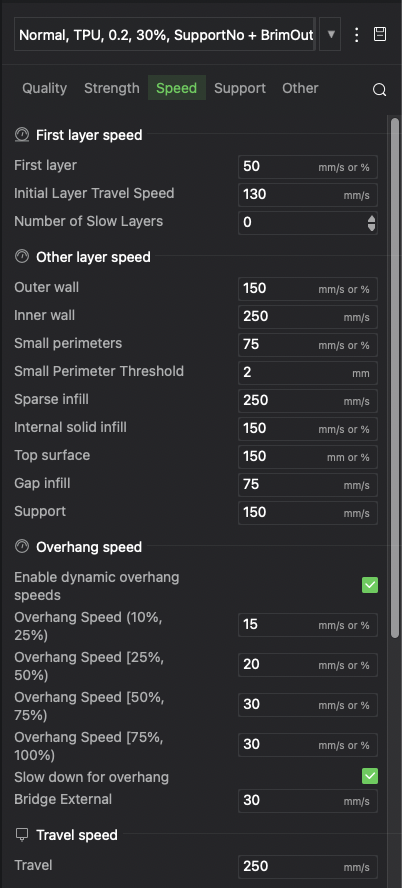Uncheck Slow down for overhang
Viewport: 402px width, 888px height.
click(370, 776)
